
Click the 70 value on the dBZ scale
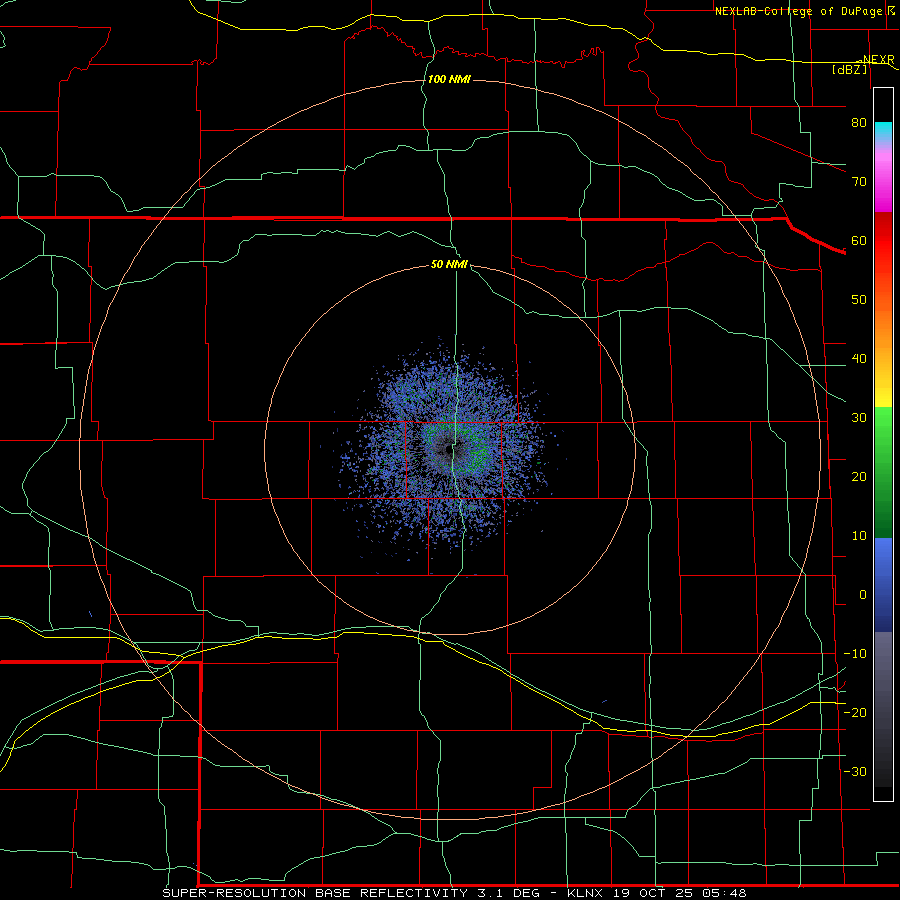click(859, 182)
